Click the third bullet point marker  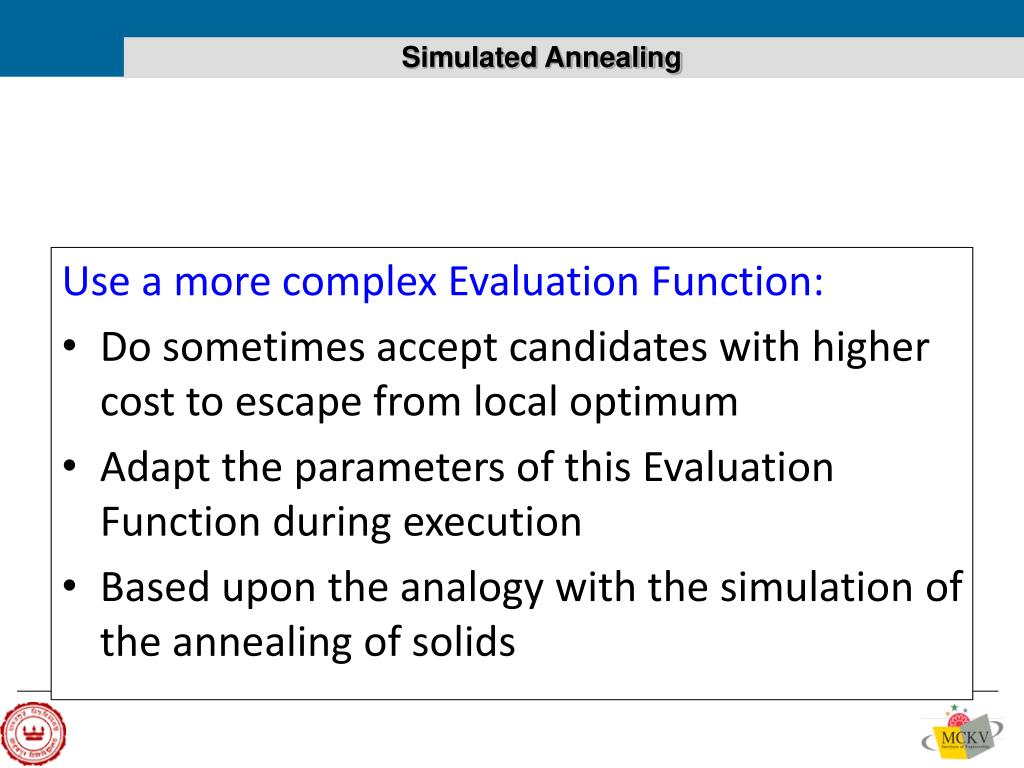(x=70, y=587)
